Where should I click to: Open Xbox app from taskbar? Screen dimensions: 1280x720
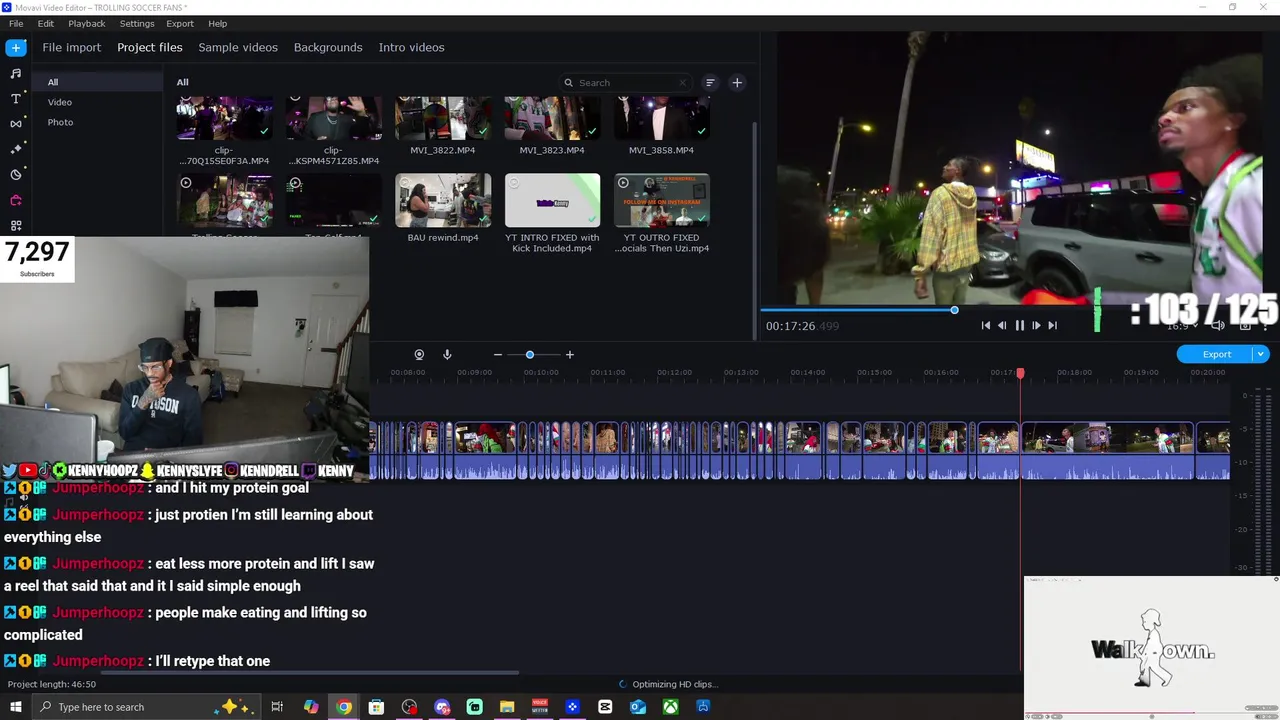(670, 707)
